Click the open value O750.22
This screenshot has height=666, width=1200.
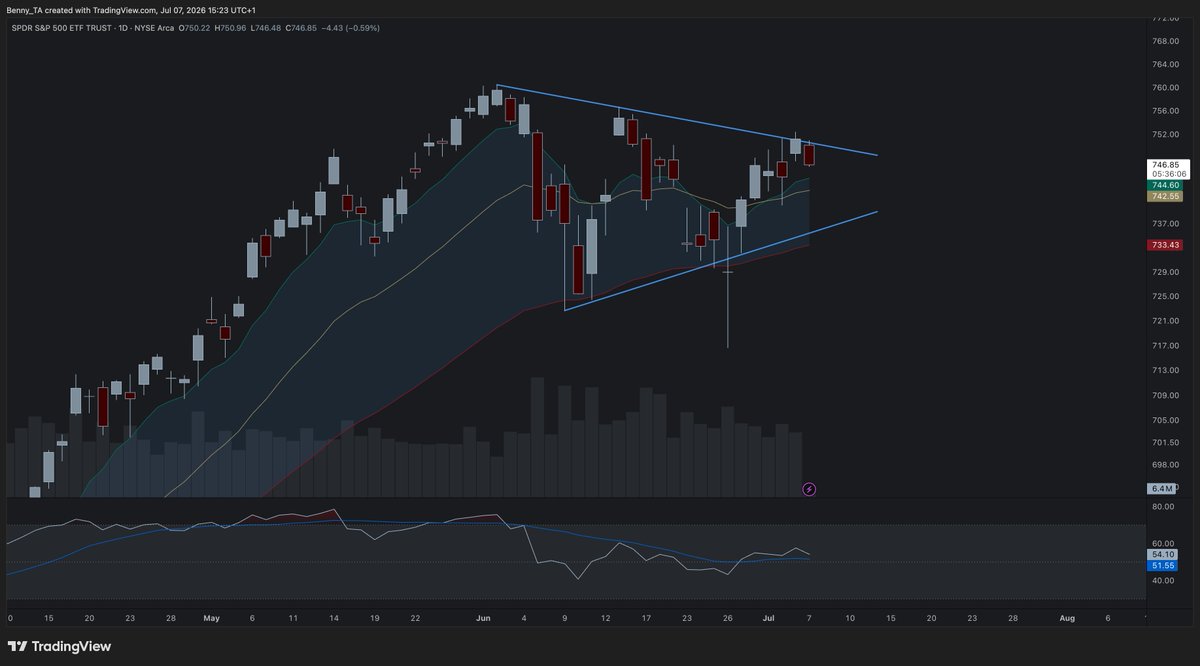[196, 28]
